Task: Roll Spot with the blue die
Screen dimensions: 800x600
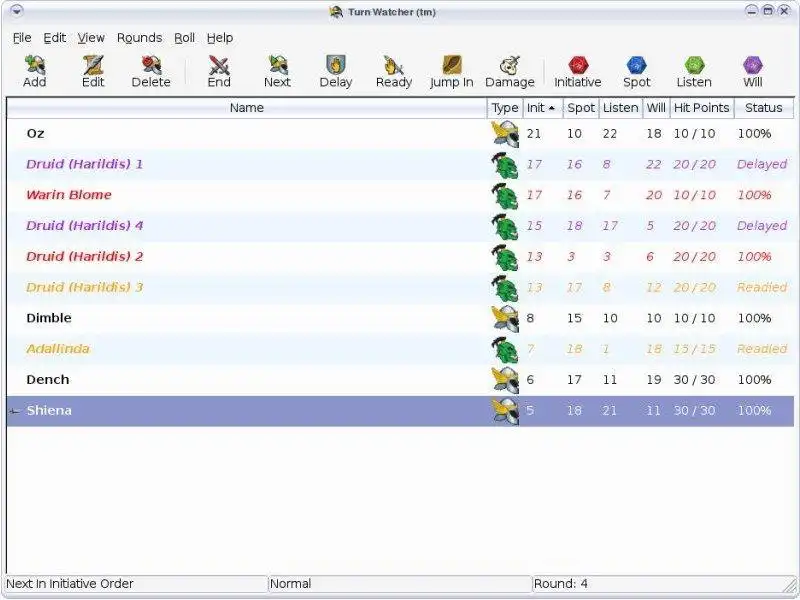Action: pos(636,65)
